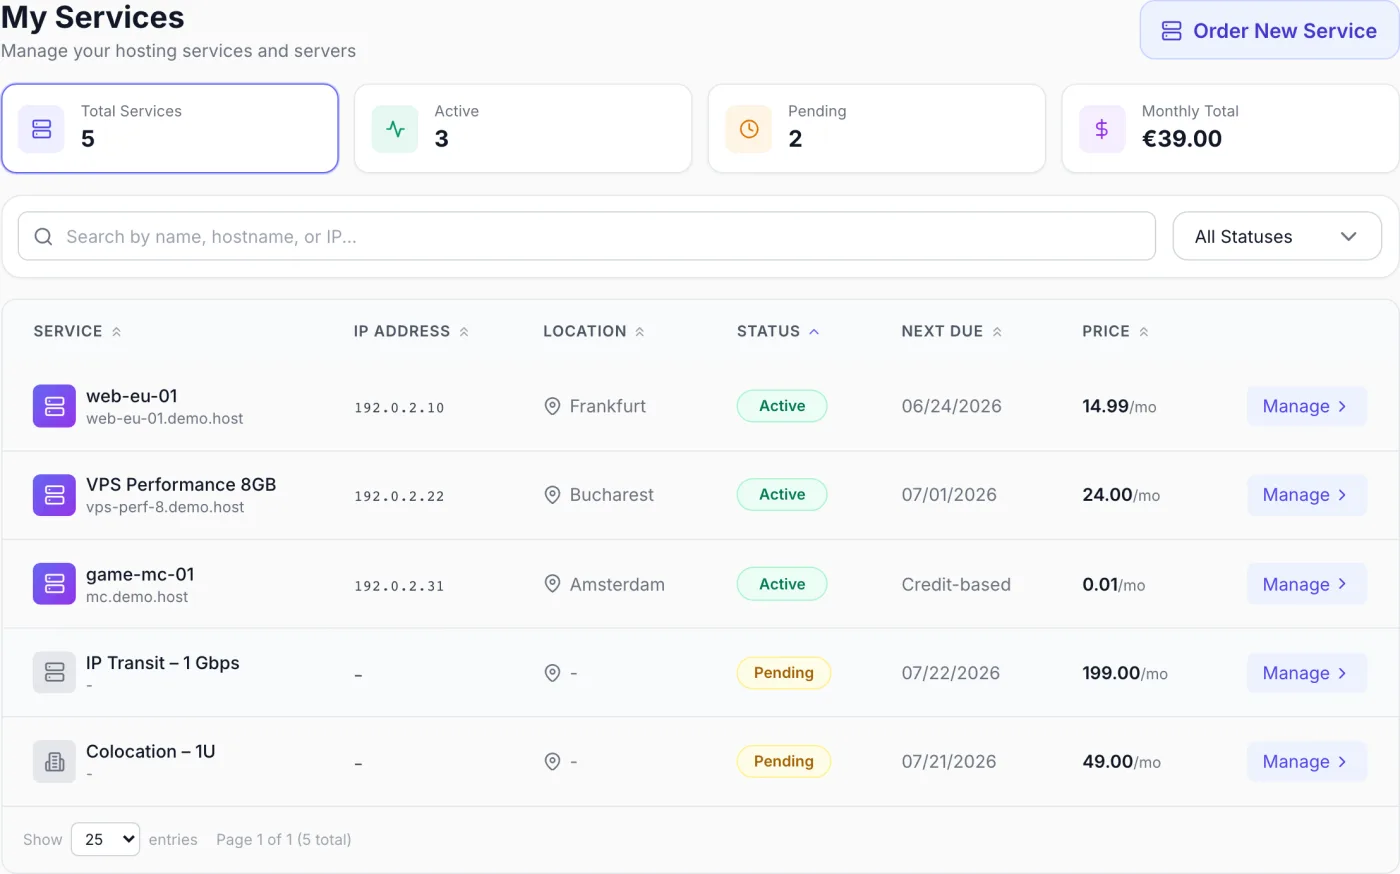Click the VPS Performance 8GB server icon
The image size is (1400, 874).
click(x=54, y=495)
